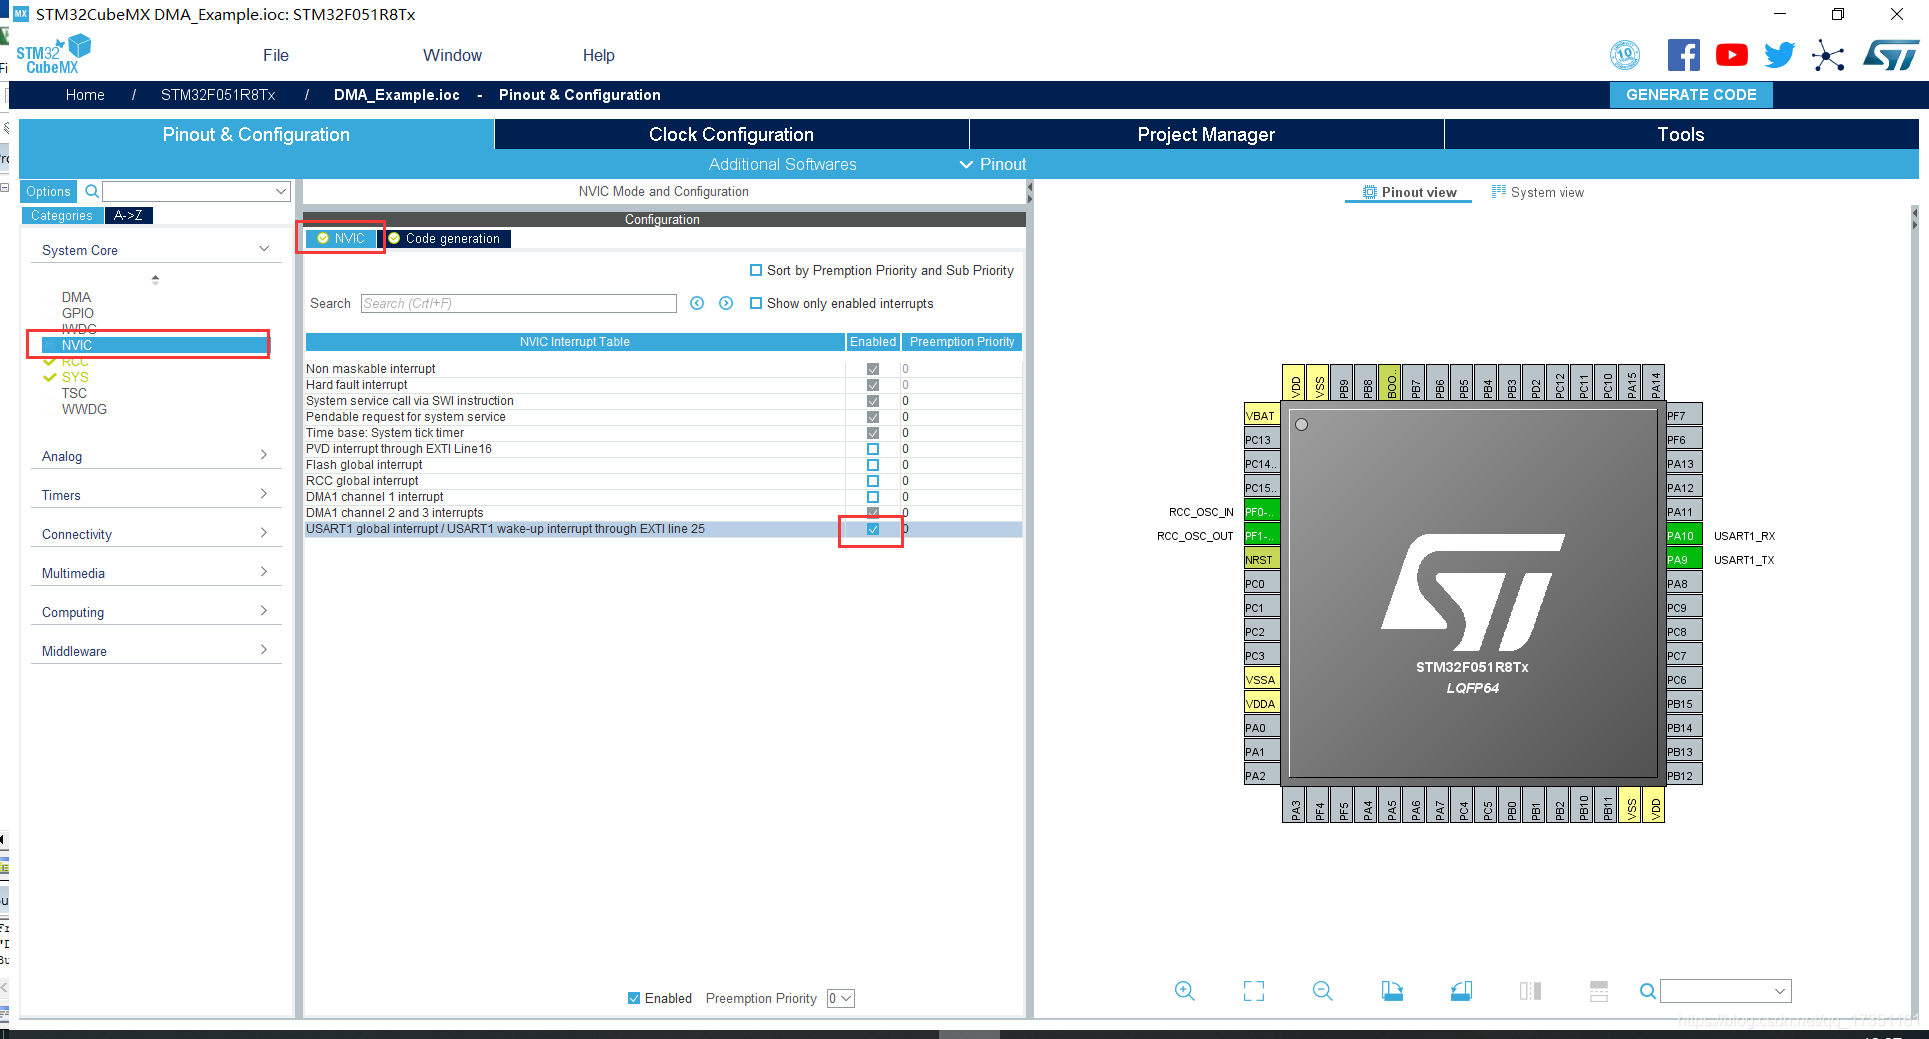Click STM32F051R8Tx breadcrumb
The width and height of the screenshot is (1929, 1039).
point(218,95)
